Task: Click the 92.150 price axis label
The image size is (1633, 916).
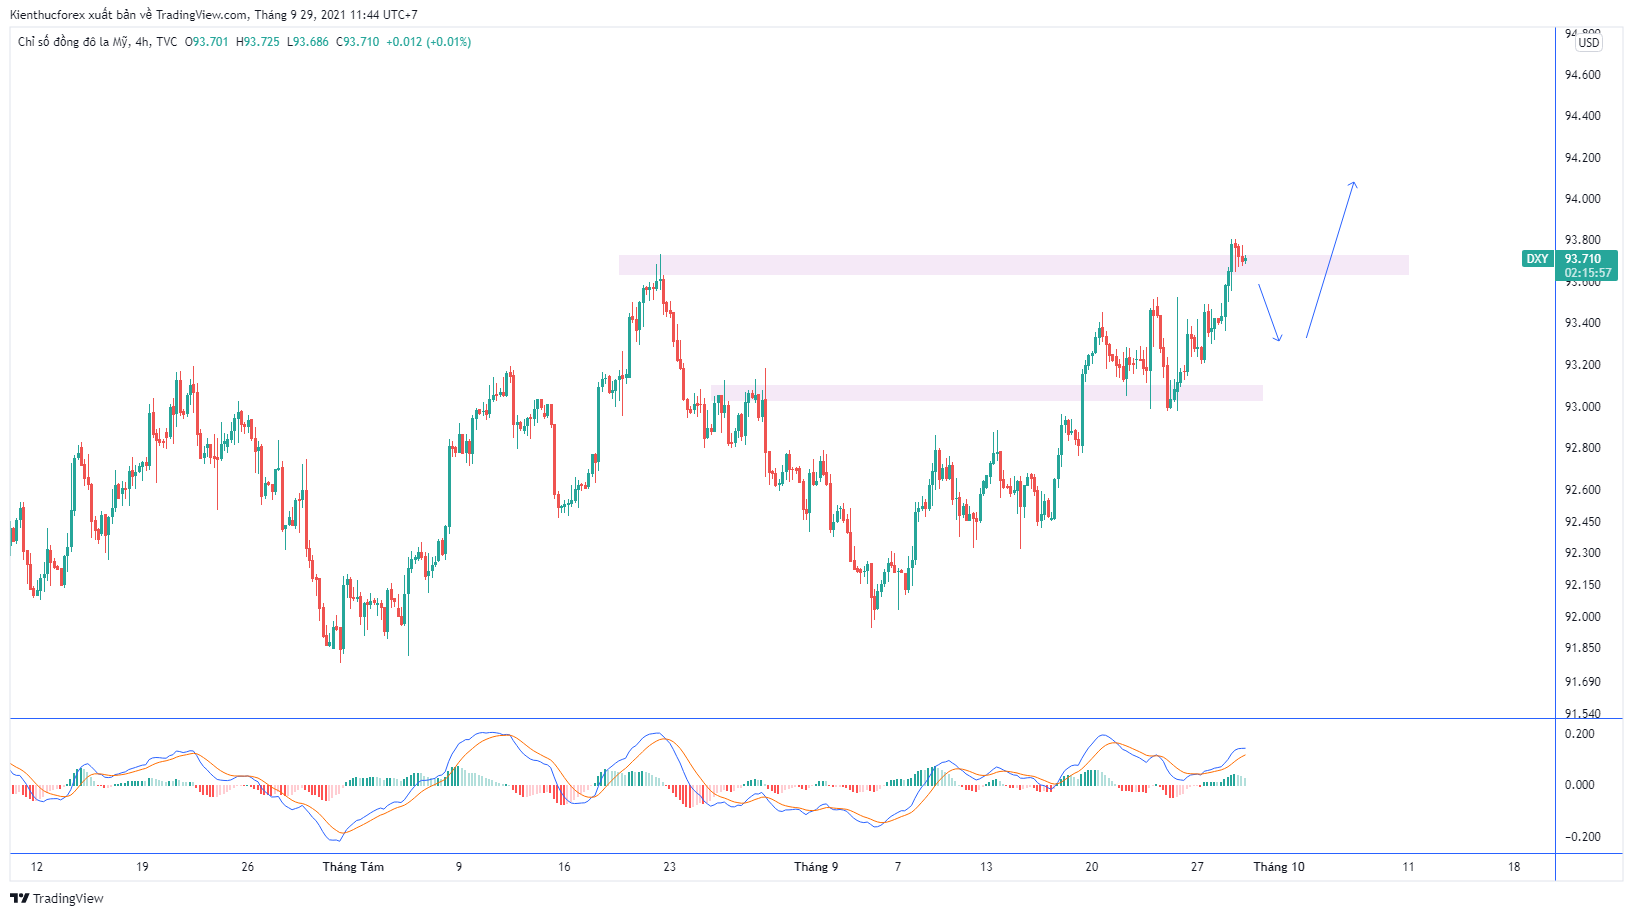Action: (x=1583, y=585)
